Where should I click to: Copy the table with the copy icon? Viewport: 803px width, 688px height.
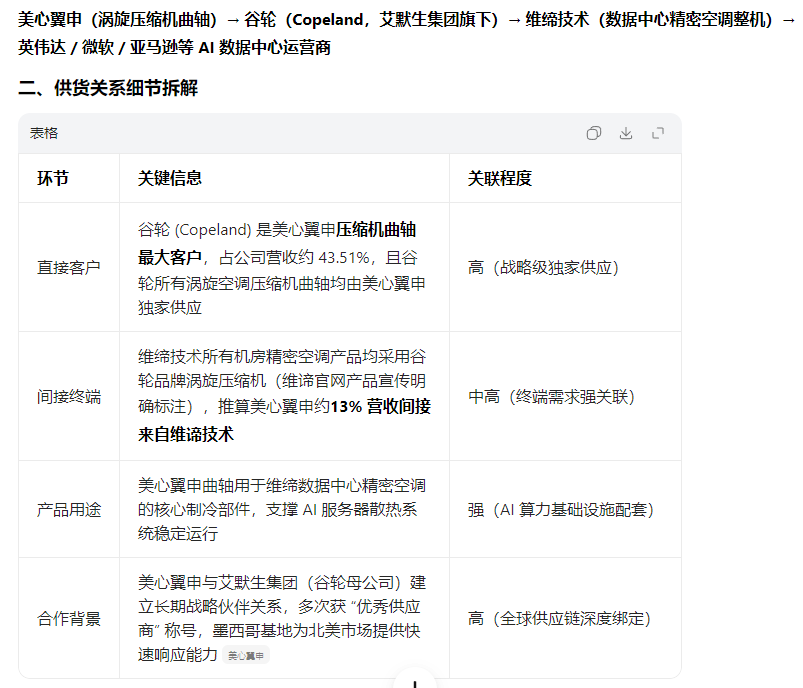click(x=594, y=134)
